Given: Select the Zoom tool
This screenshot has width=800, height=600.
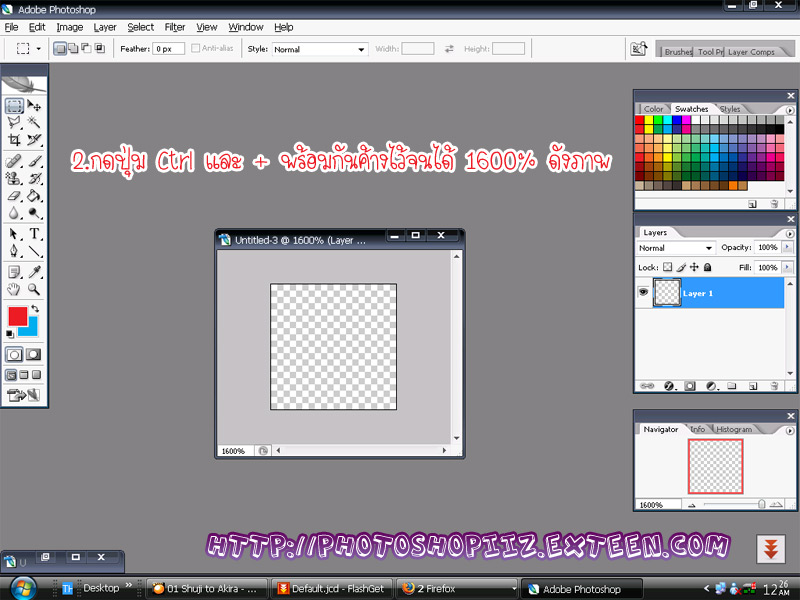Looking at the screenshot, I should [x=34, y=289].
